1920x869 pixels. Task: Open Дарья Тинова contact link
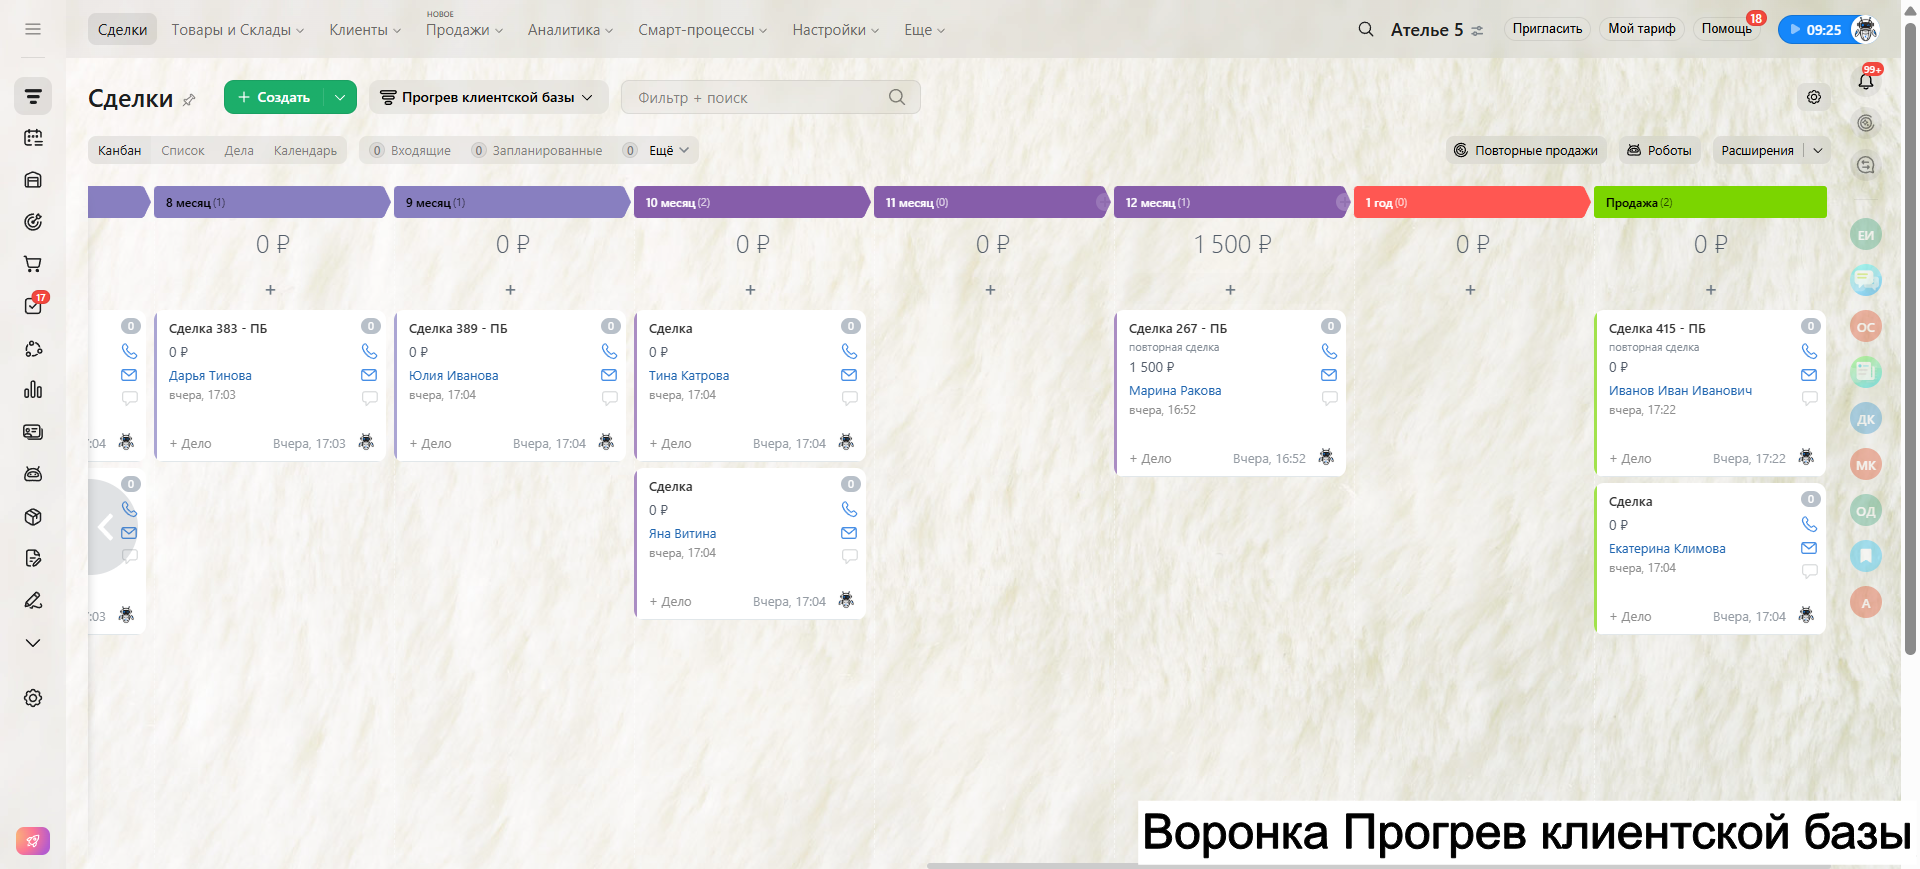[x=210, y=376]
